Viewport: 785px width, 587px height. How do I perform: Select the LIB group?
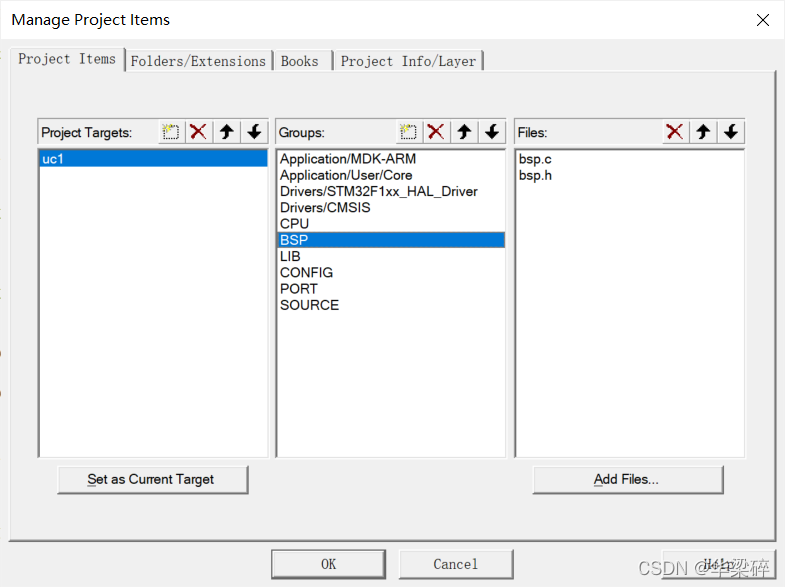pyautogui.click(x=391, y=256)
